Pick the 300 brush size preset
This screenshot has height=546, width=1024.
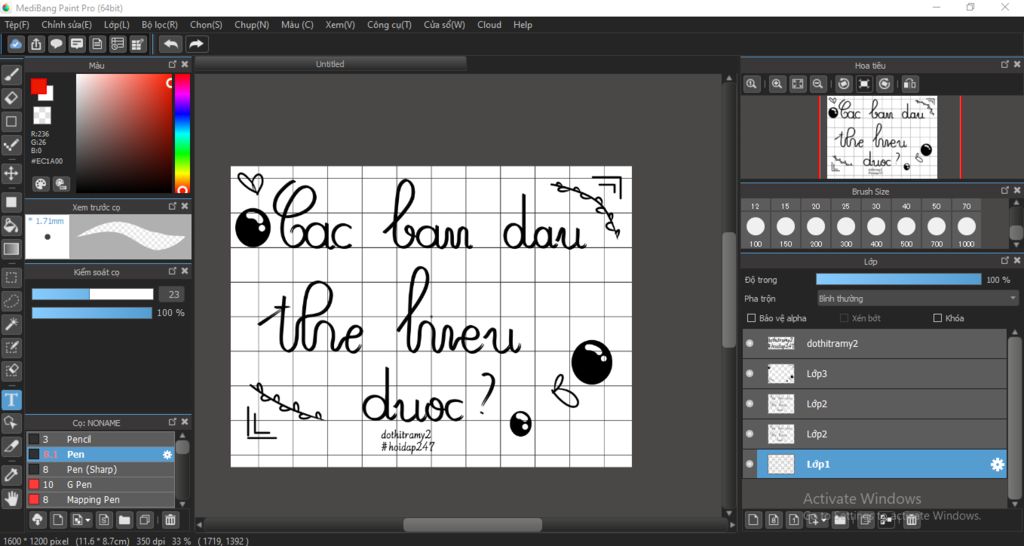point(846,227)
